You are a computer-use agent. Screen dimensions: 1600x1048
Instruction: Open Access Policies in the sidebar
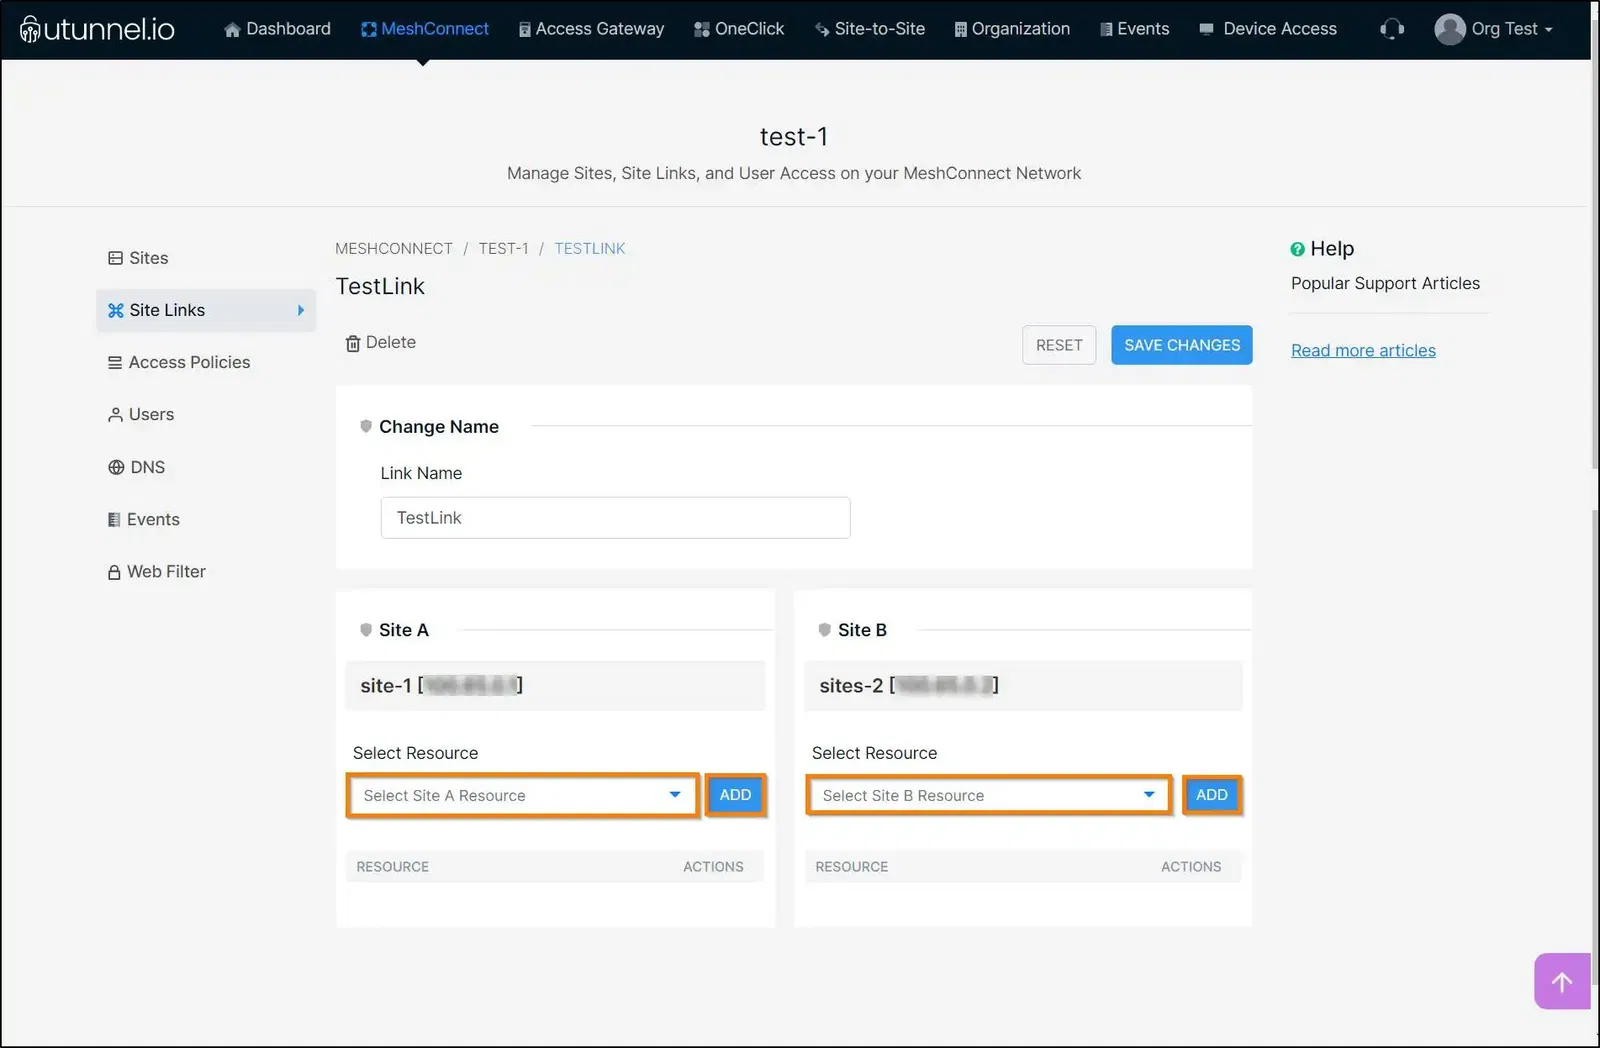[179, 362]
